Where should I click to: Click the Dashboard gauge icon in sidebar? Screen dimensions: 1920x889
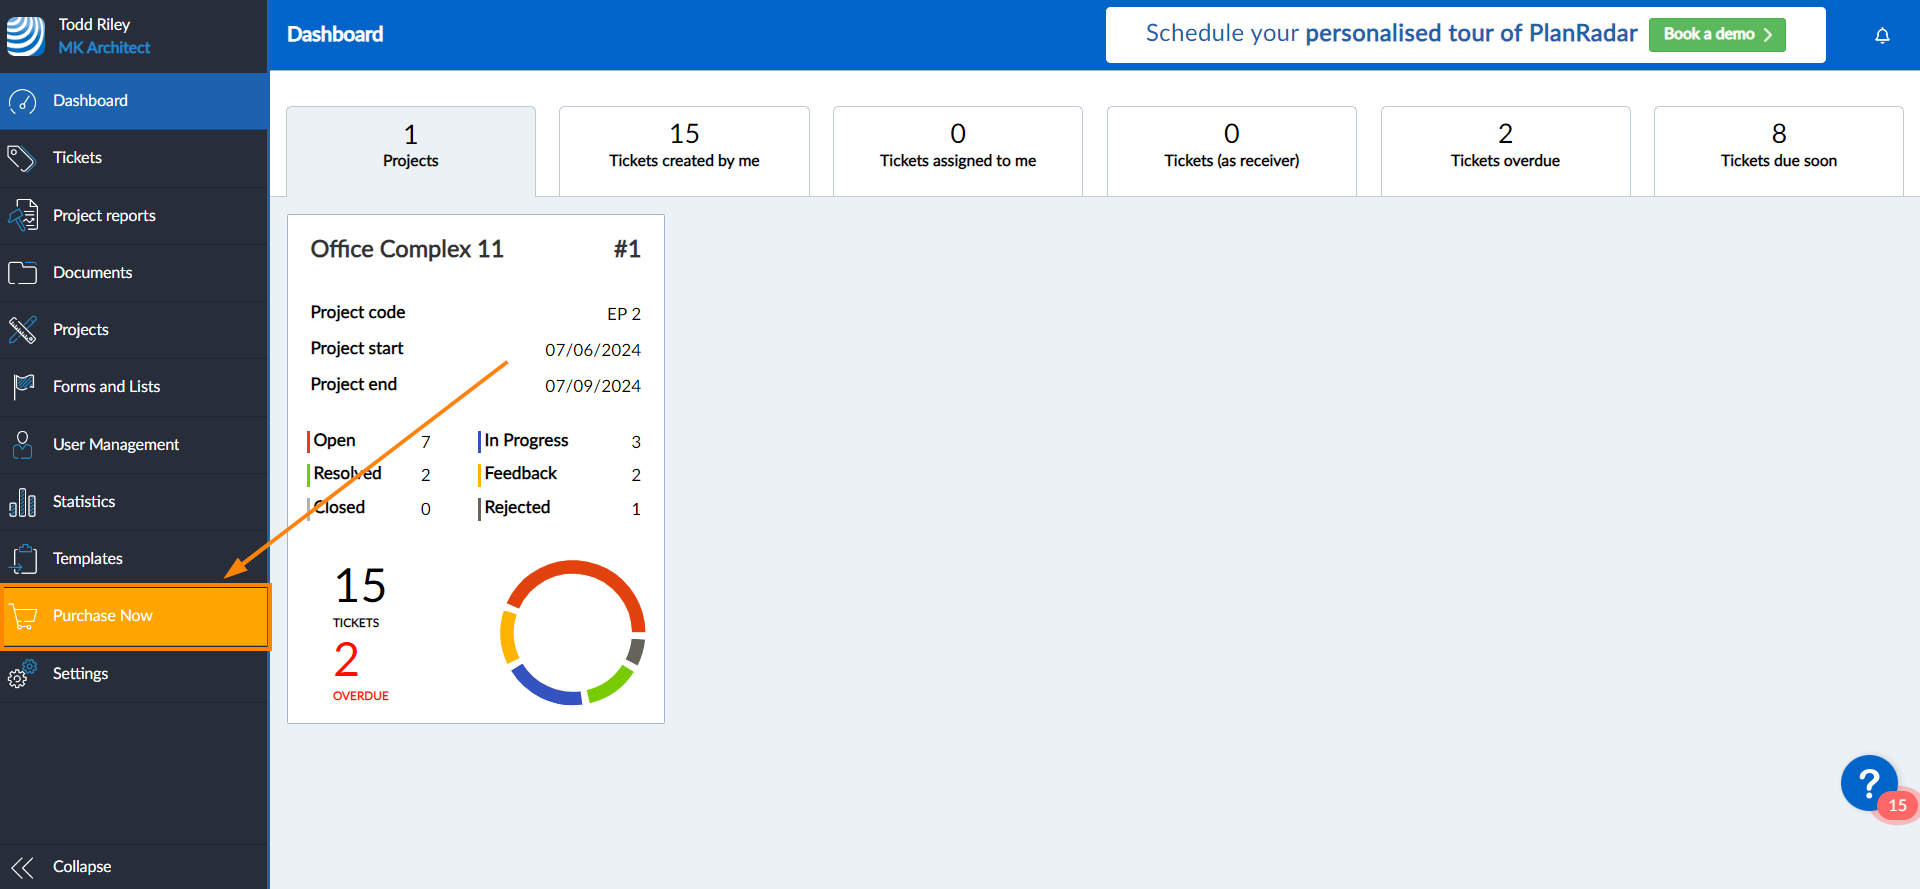click(x=22, y=101)
